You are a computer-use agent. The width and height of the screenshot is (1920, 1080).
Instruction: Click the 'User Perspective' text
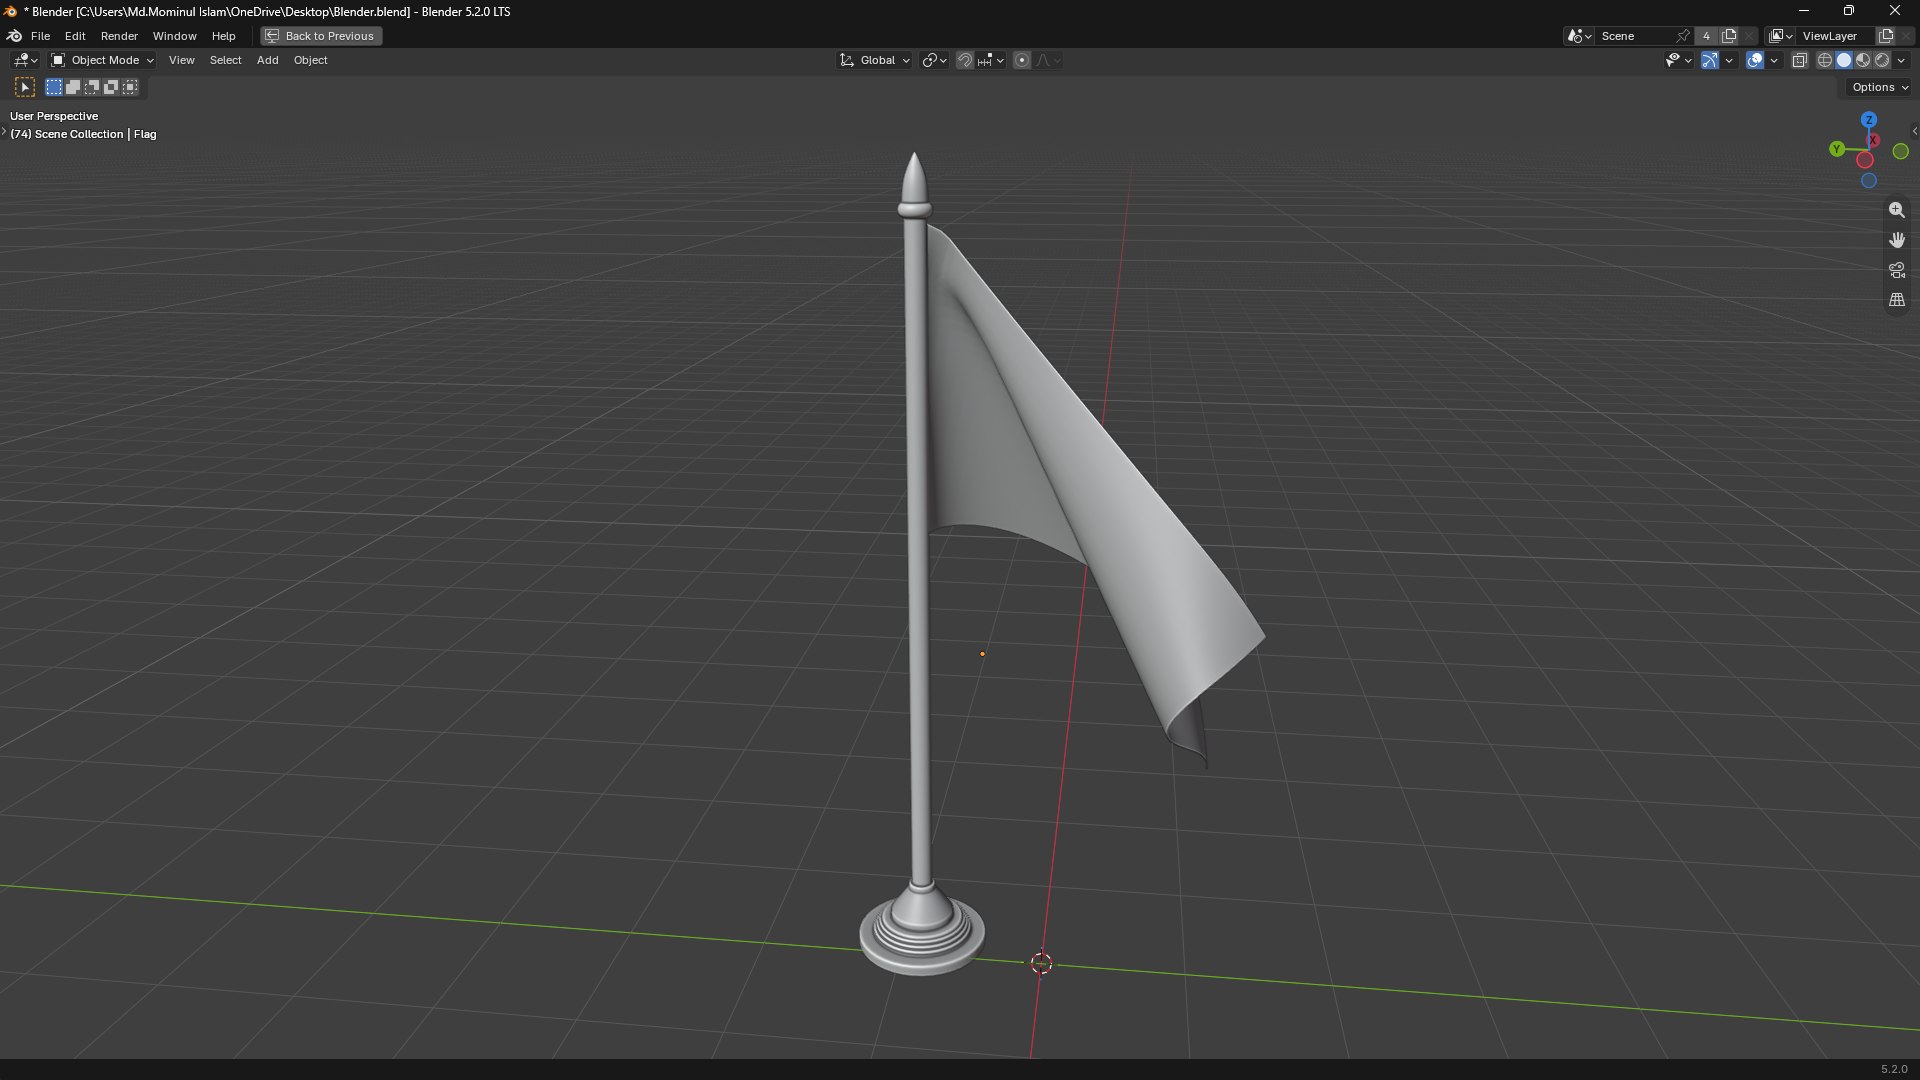coord(54,116)
